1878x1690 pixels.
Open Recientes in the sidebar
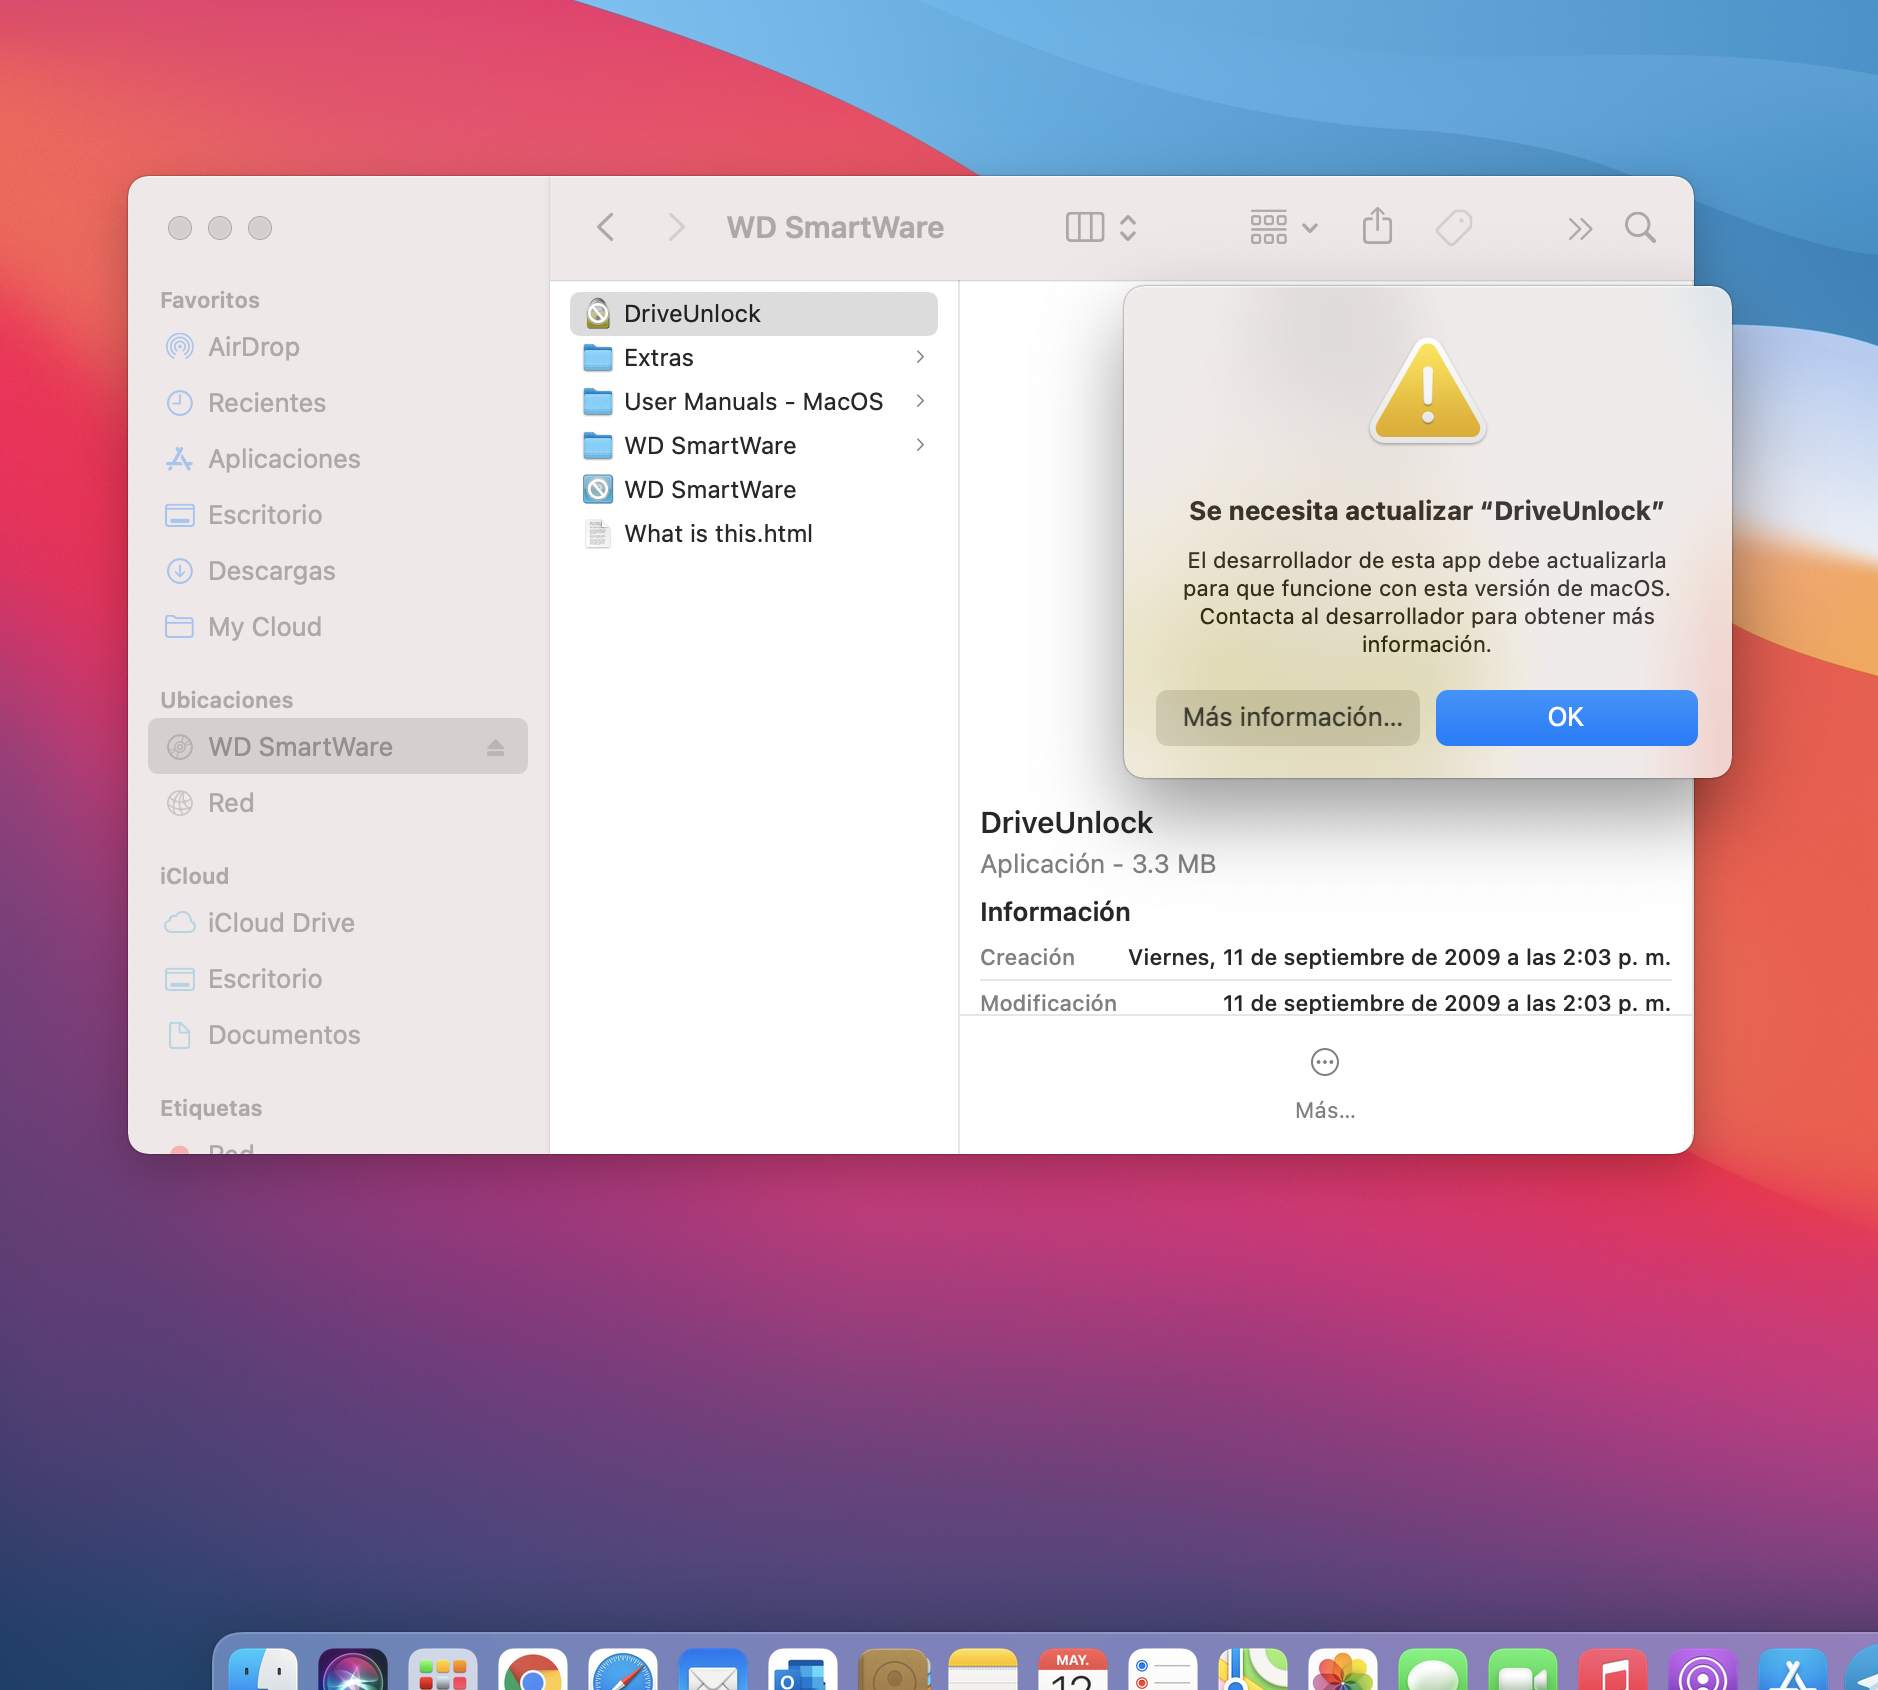pos(338,403)
